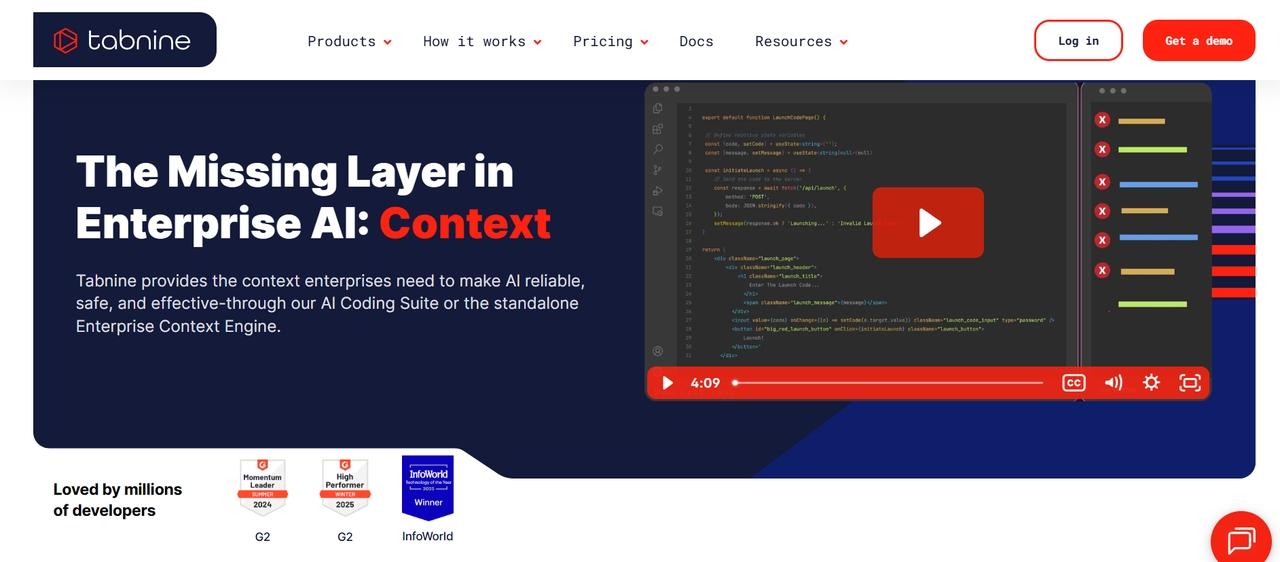Expand the Pricing dropdown
Image resolution: width=1280 pixels, height=562 pixels.
click(x=611, y=41)
